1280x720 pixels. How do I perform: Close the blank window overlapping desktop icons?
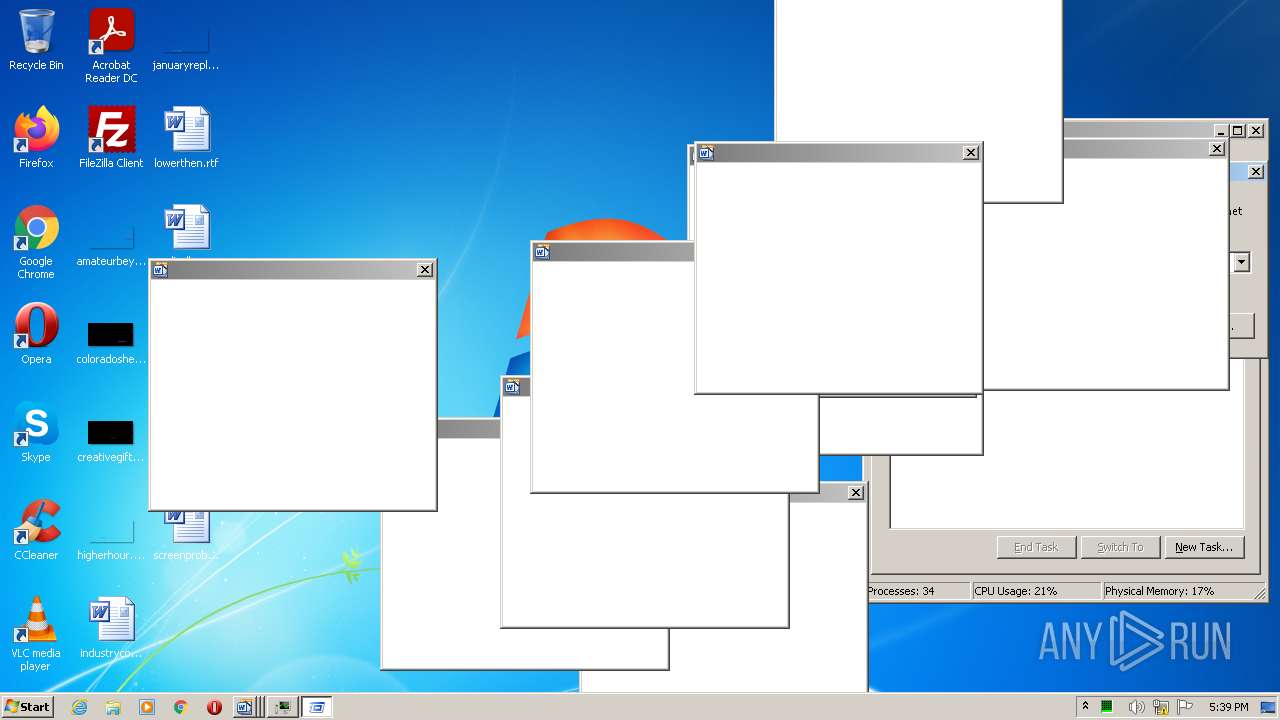(x=425, y=270)
